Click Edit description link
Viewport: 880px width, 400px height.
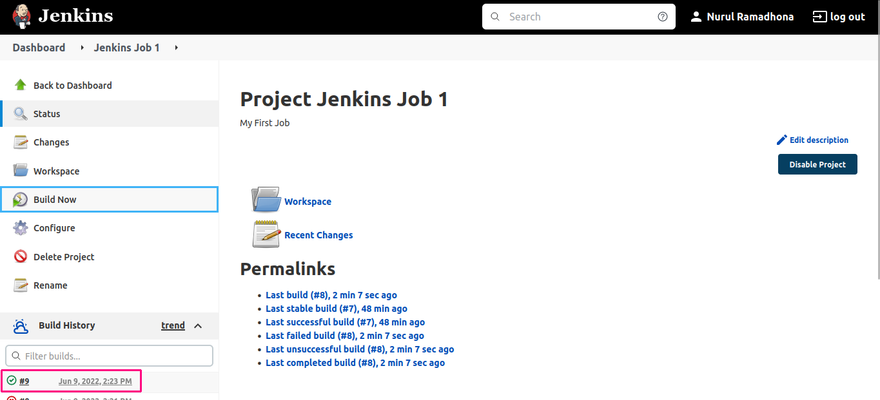(x=819, y=140)
